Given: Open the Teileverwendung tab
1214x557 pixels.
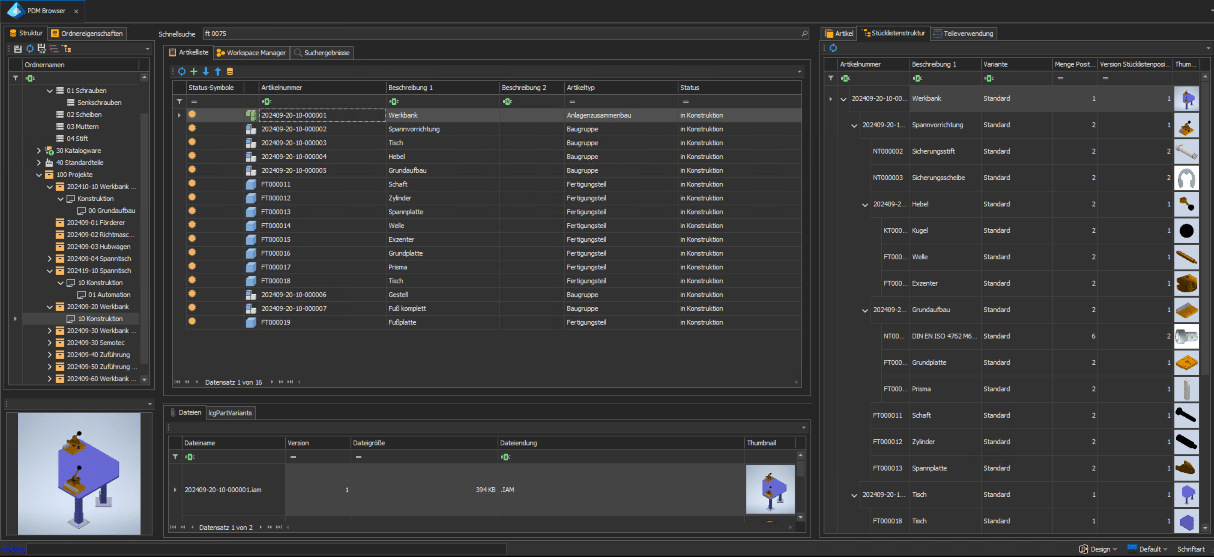Looking at the screenshot, I should click(x=962, y=33).
